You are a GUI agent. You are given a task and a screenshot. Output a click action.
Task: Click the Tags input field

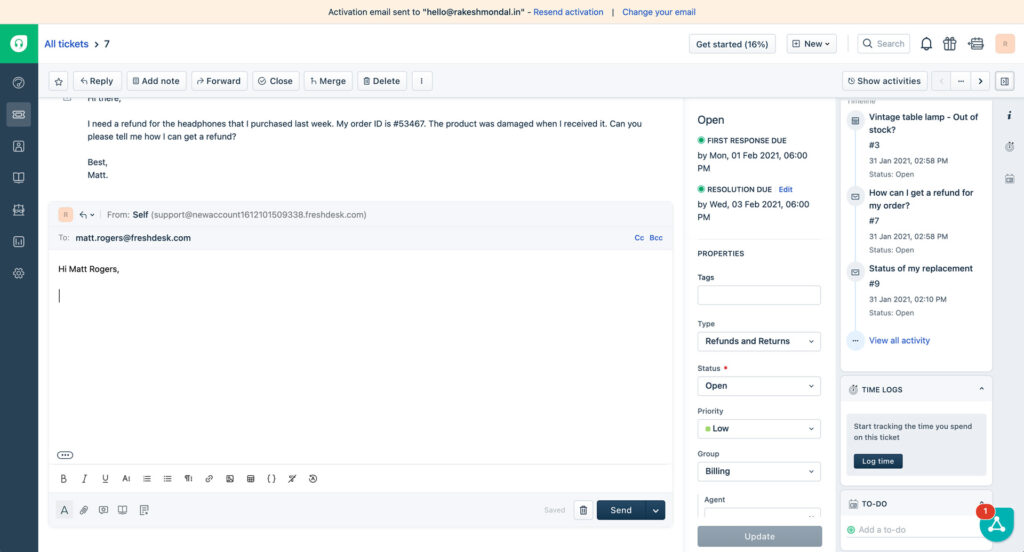pyautogui.click(x=759, y=295)
